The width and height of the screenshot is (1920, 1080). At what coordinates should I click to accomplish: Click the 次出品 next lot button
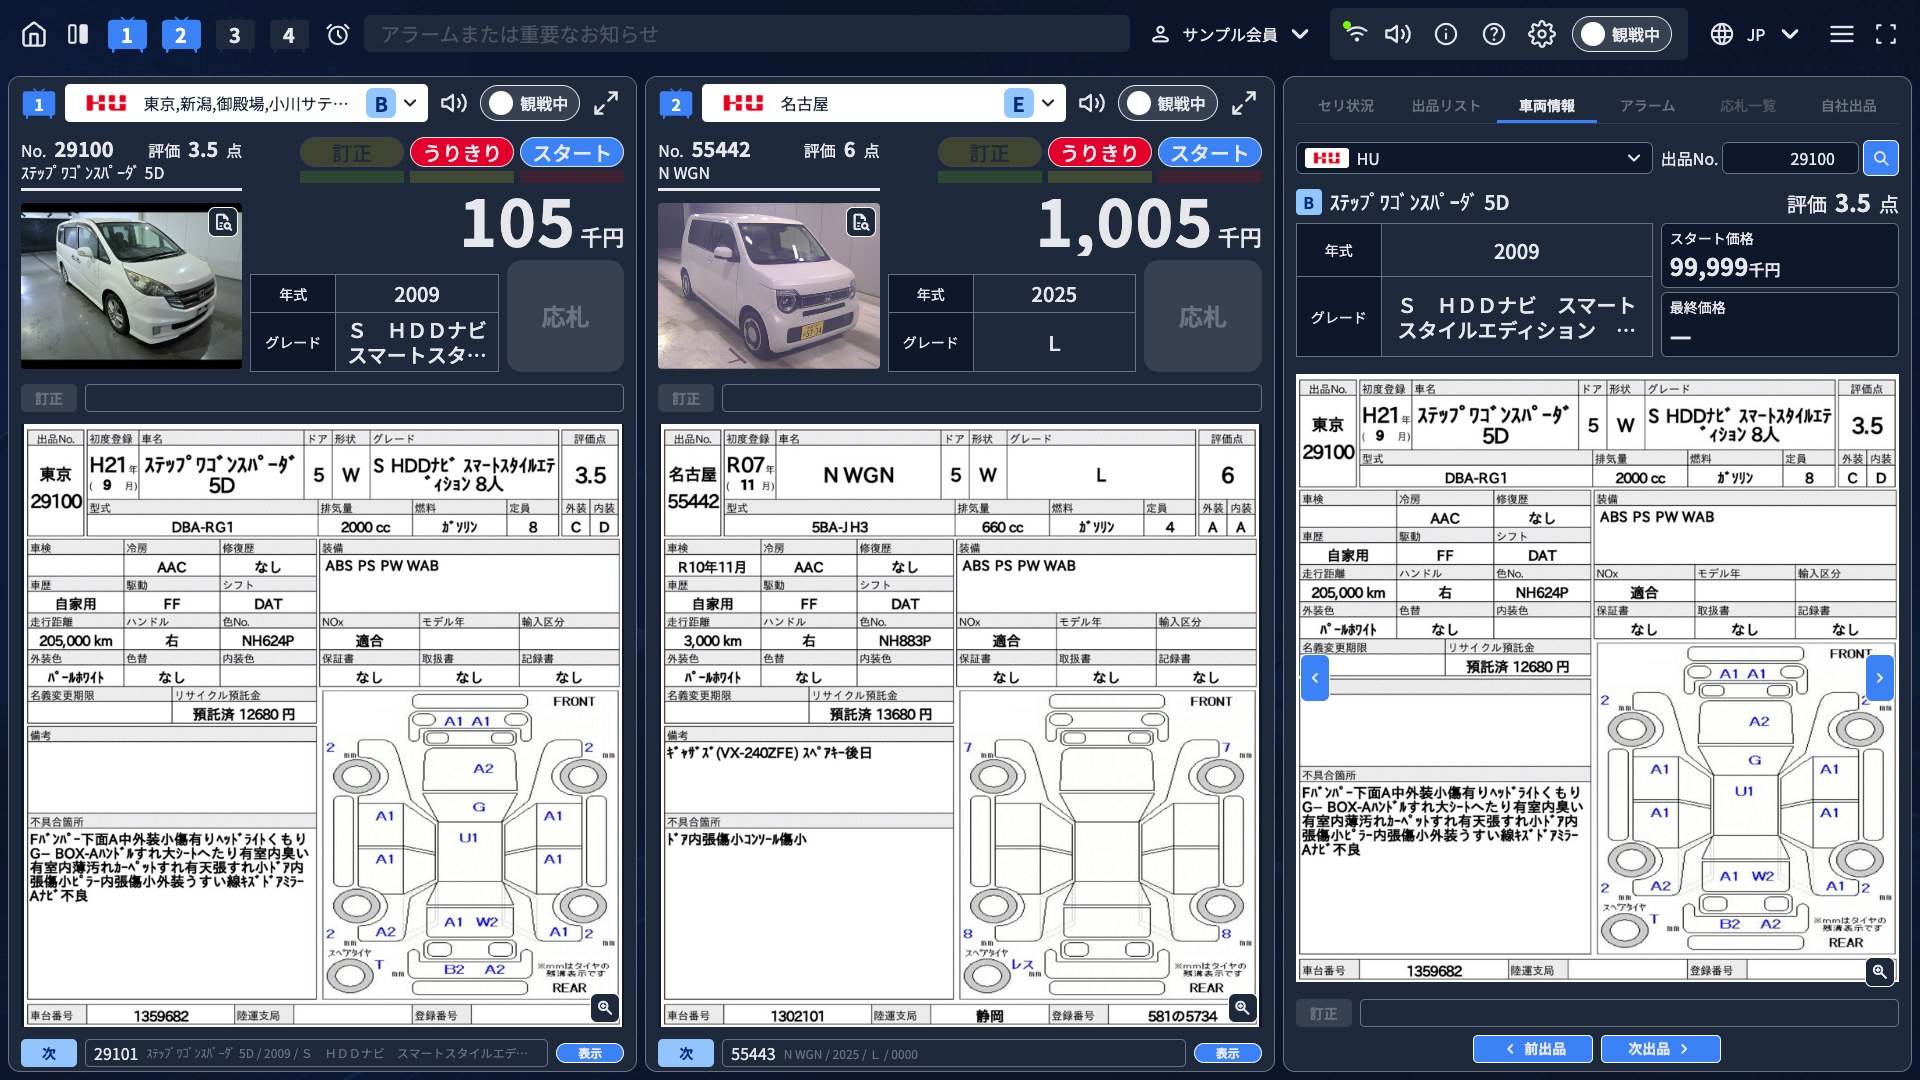pyautogui.click(x=1660, y=1049)
